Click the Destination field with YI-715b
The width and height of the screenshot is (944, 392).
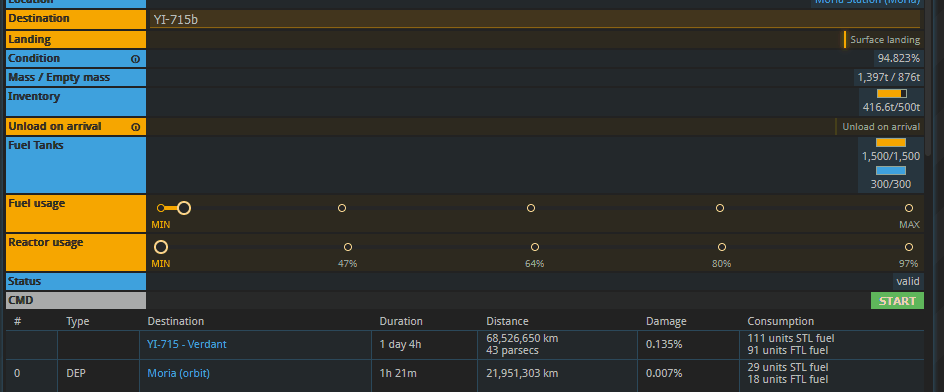pyautogui.click(x=535, y=19)
